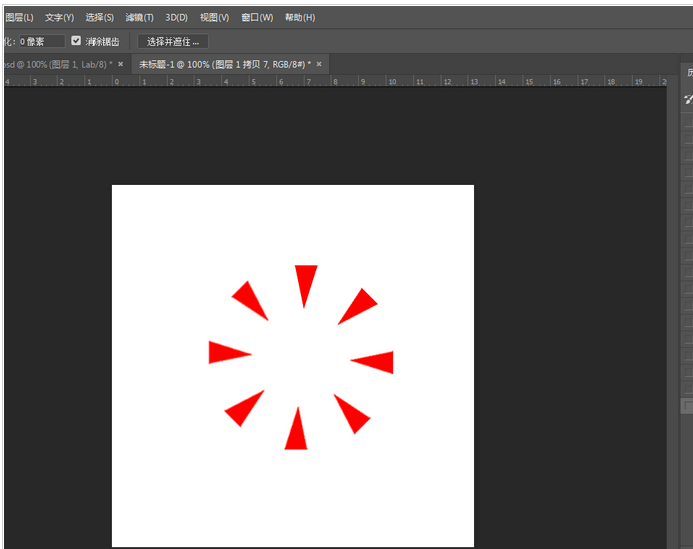The height and width of the screenshot is (549, 693).
Task: Switch to the 未标题-1 document tab
Action: point(224,64)
